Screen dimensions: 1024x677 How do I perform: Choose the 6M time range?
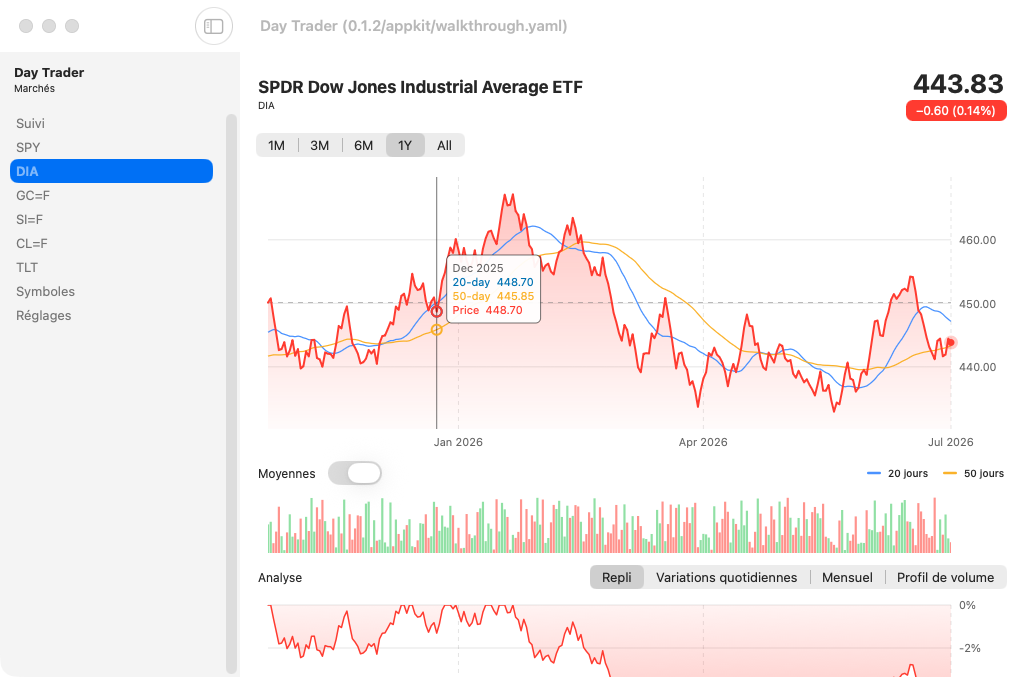click(x=364, y=146)
